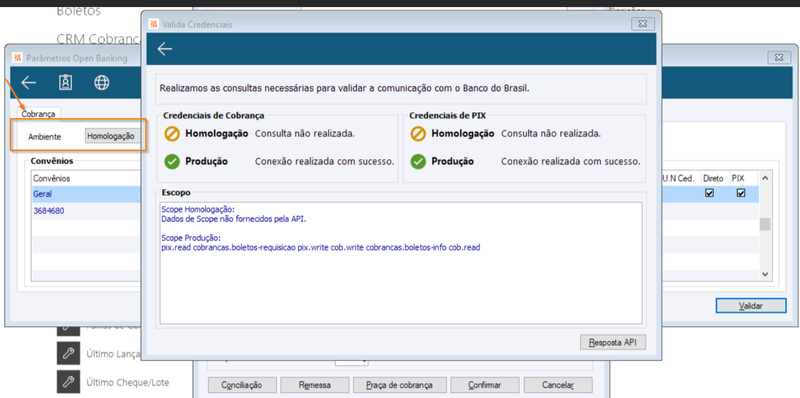Click the wrench icon beside Último Cheque/Lote
Viewport: 800px width, 398px height.
coord(68,382)
